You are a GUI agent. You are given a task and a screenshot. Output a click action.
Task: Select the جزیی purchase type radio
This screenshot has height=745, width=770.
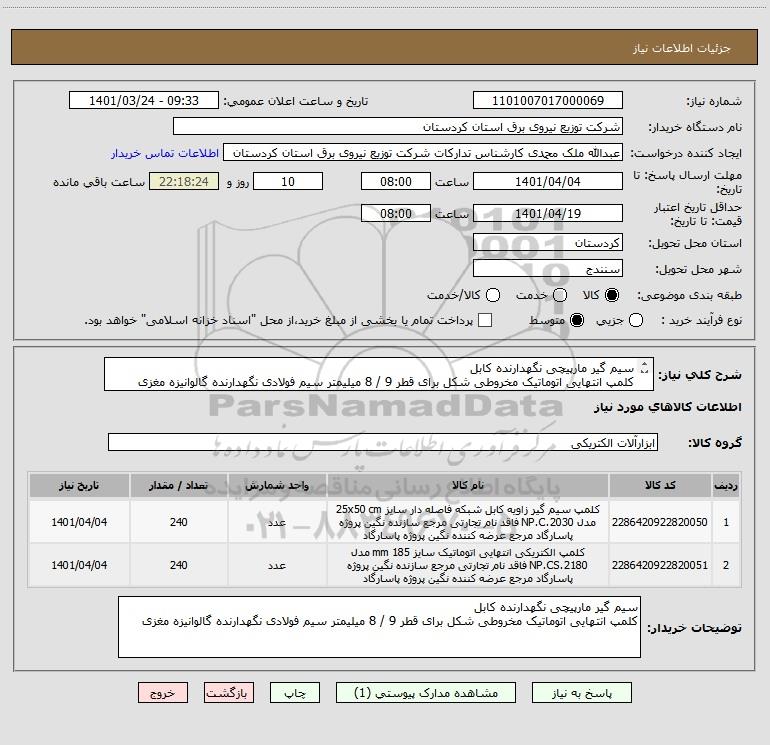click(636, 320)
